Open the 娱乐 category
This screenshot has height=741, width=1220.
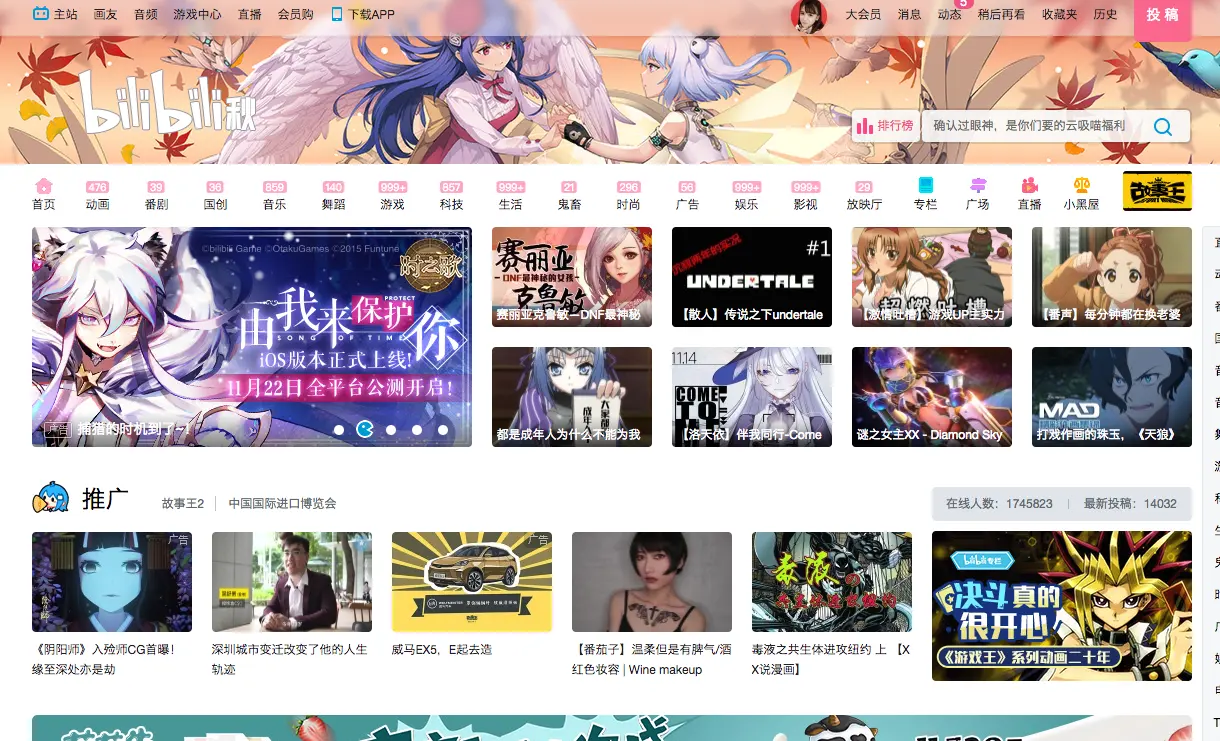pos(746,196)
